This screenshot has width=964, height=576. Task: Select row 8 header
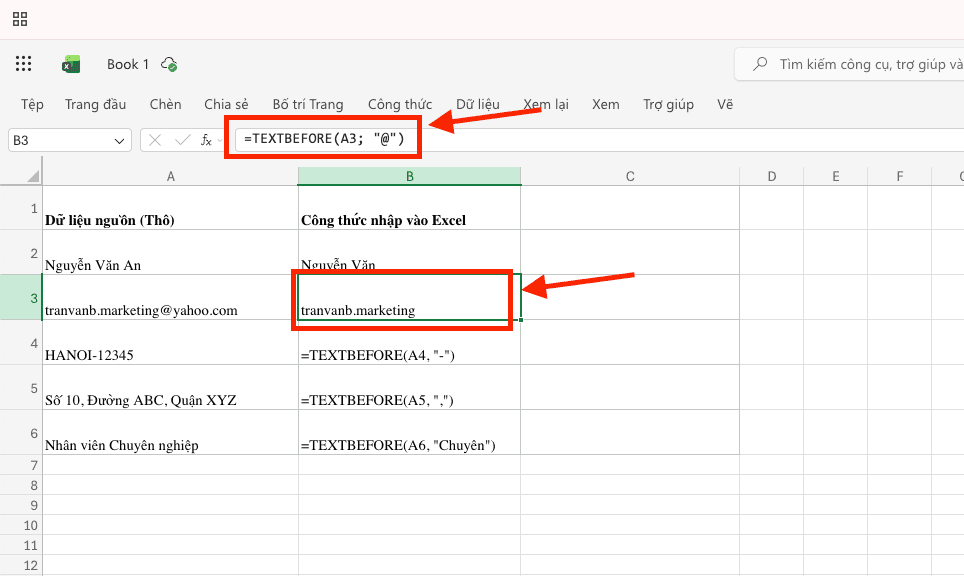(x=21, y=485)
